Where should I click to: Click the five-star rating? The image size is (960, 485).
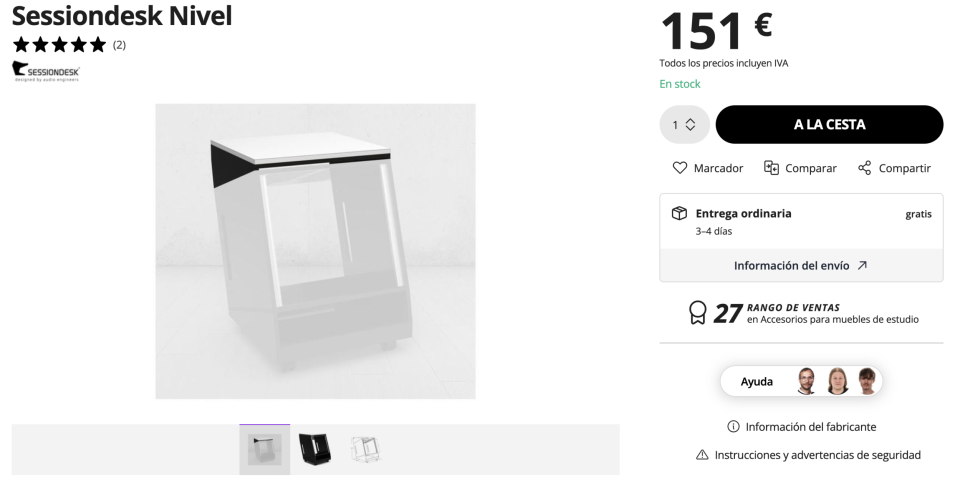59,45
